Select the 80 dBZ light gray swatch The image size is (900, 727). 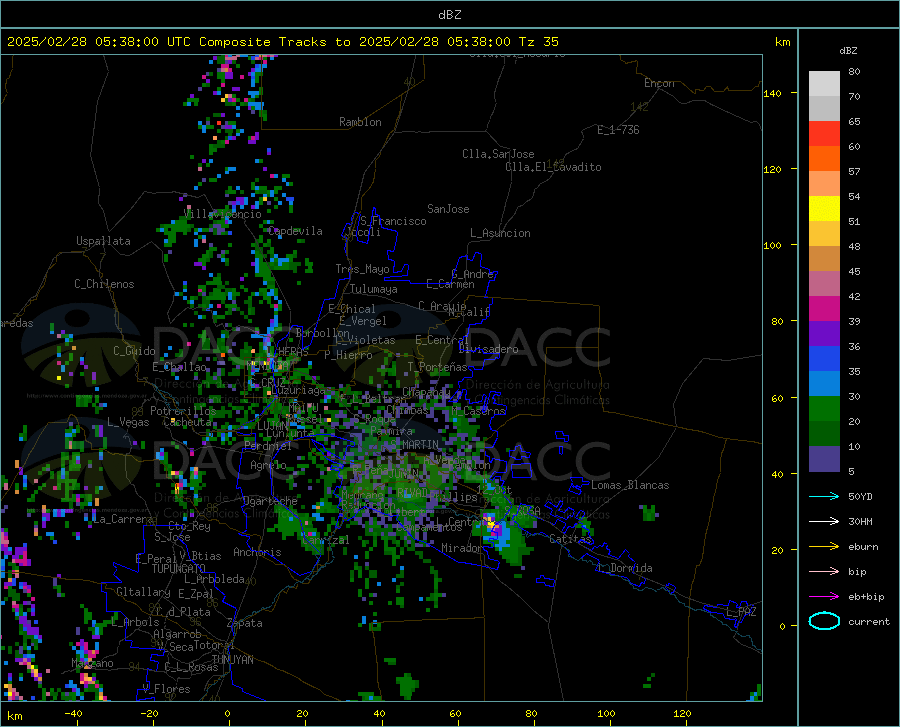click(x=824, y=84)
